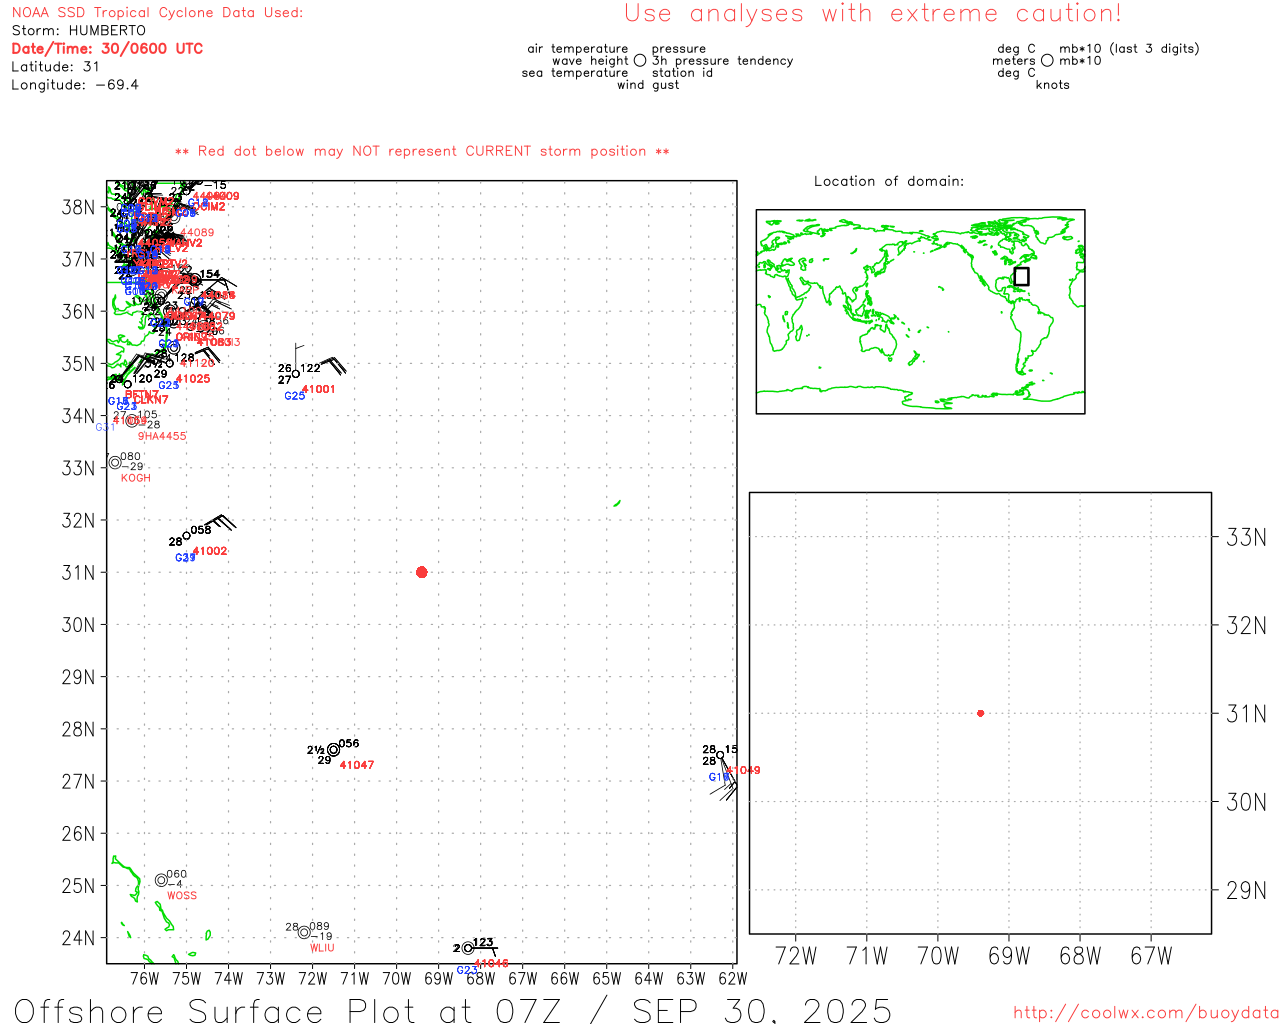Image resolution: width=1280 pixels, height=1024 pixels.
Task: Click the red '41002' station label
Action: tap(210, 551)
